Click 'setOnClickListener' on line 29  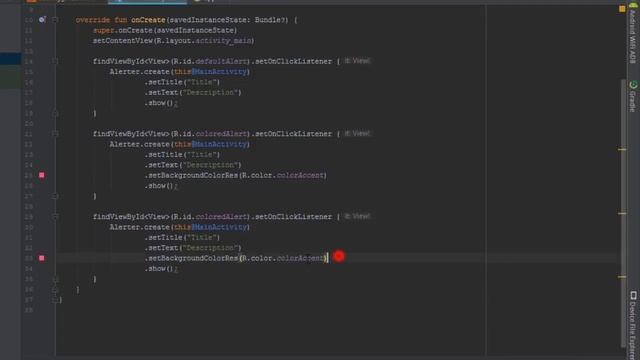click(293, 217)
